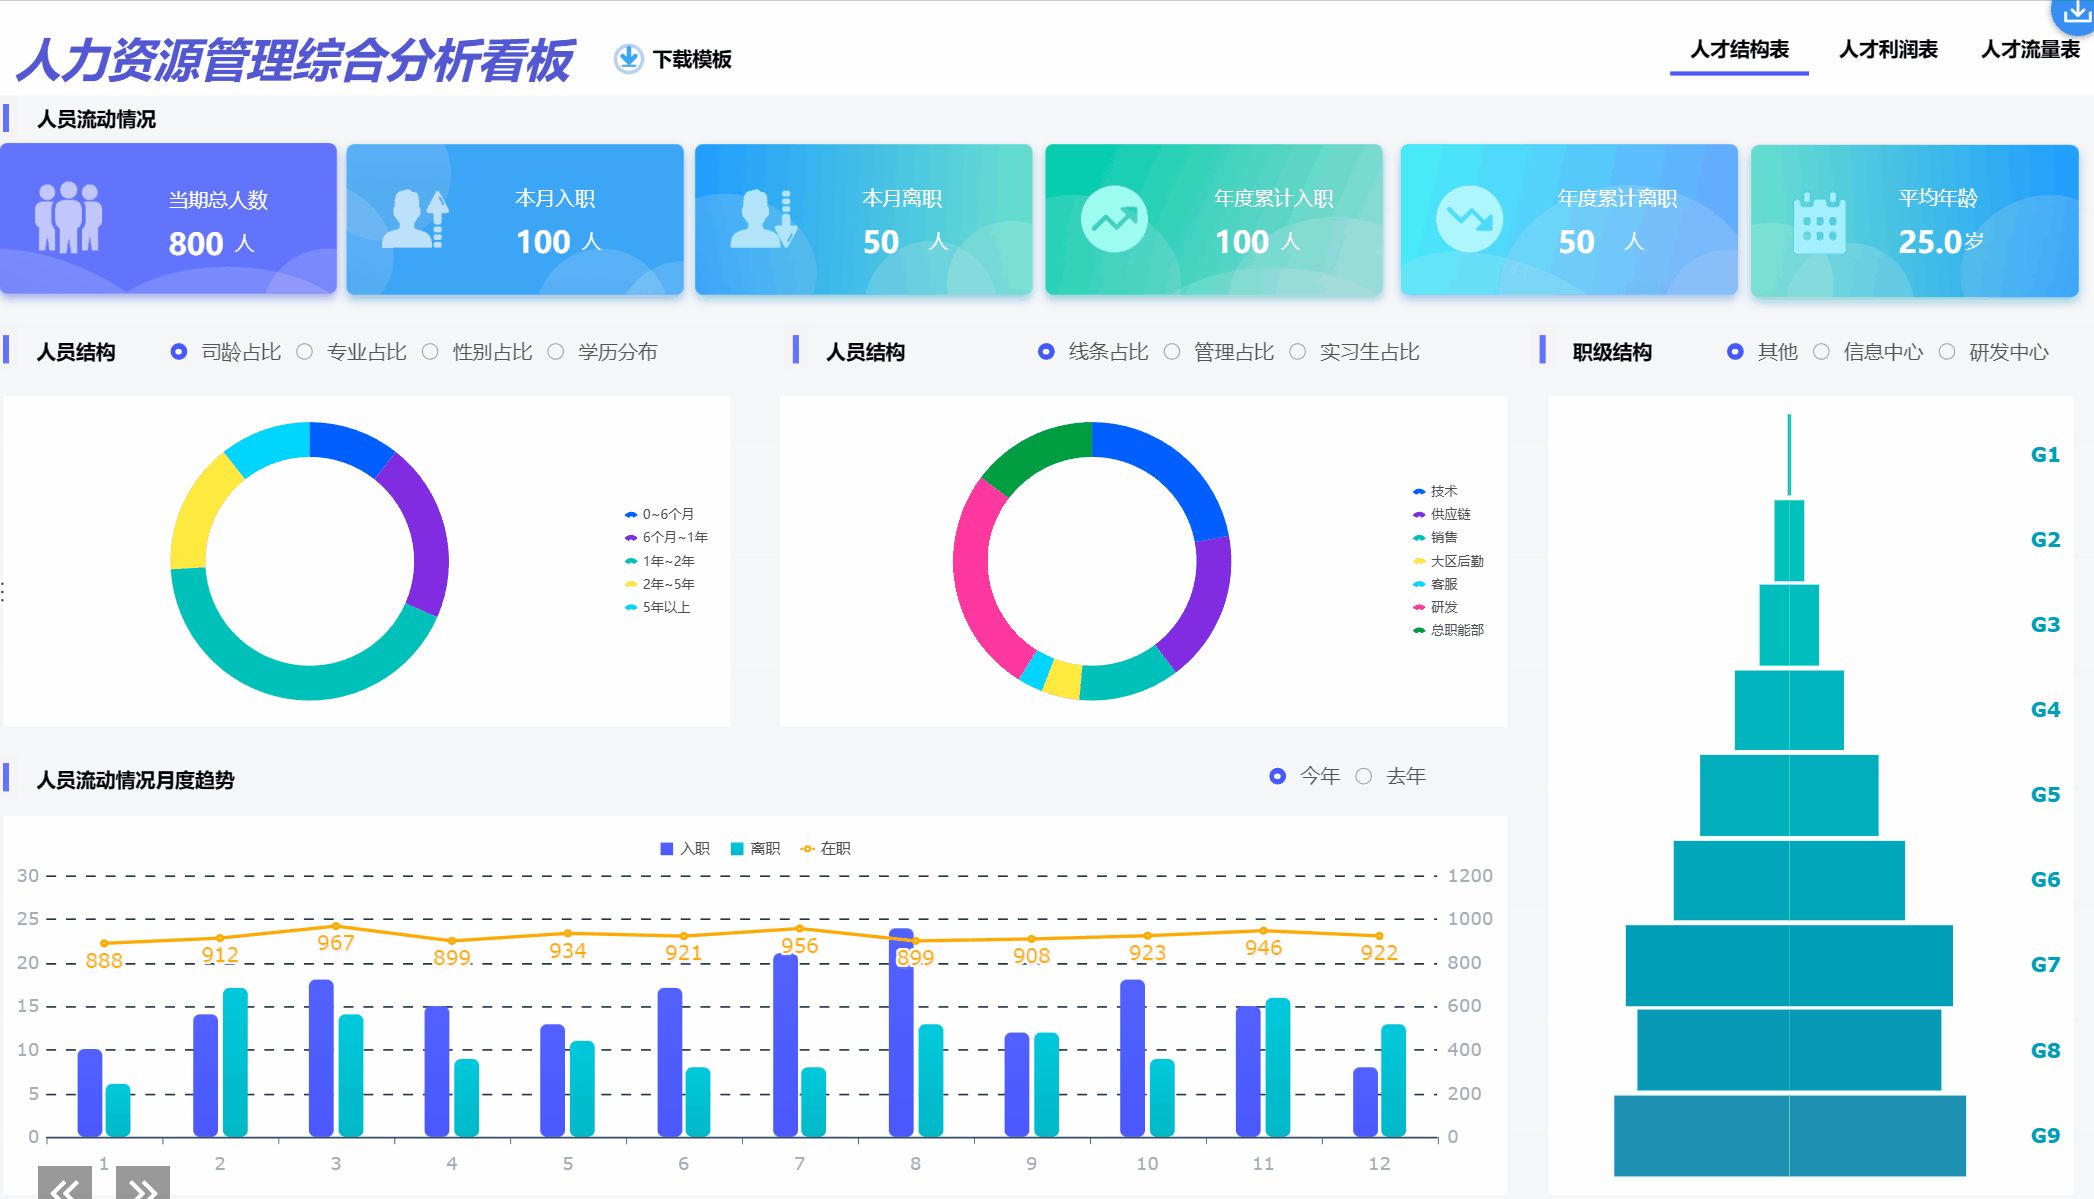Viewport: 2094px width, 1199px height.
Task: Click the blue download icon at top-right corner
Action: pyautogui.click(x=2076, y=14)
